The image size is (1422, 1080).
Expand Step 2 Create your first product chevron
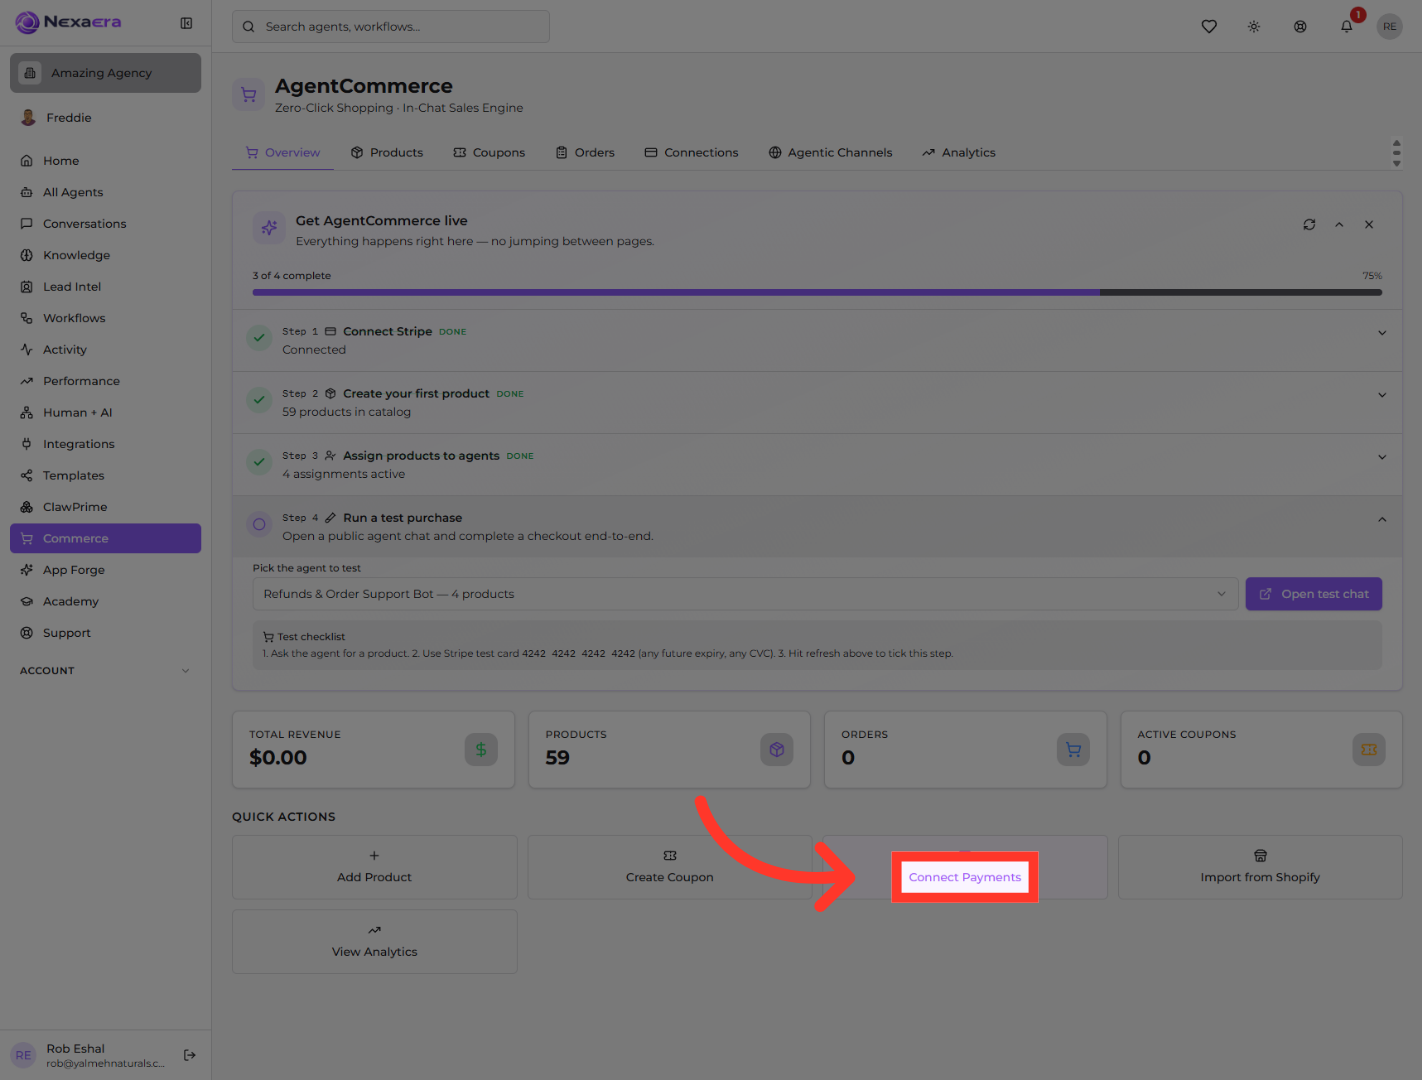point(1382,395)
